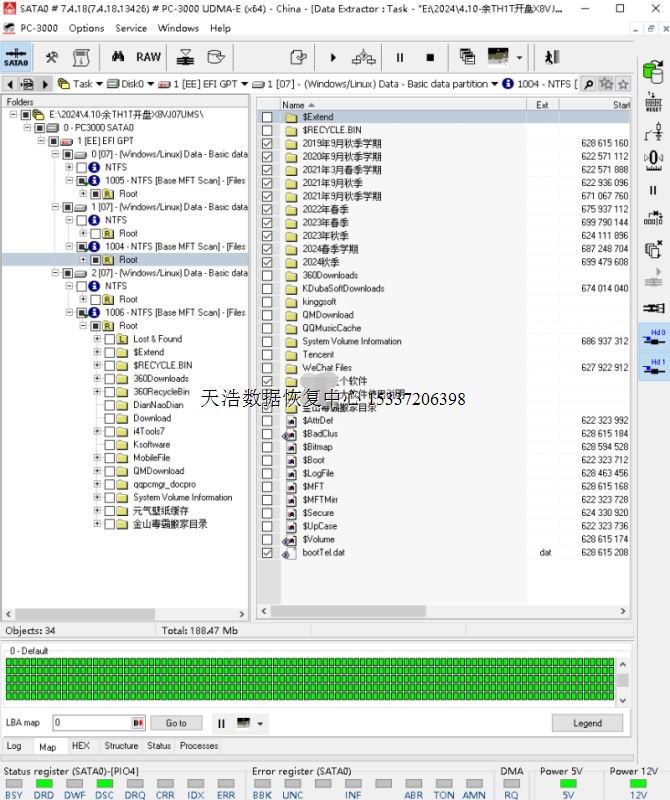Click the magnifier icon in the path bar

pyautogui.click(x=589, y=84)
